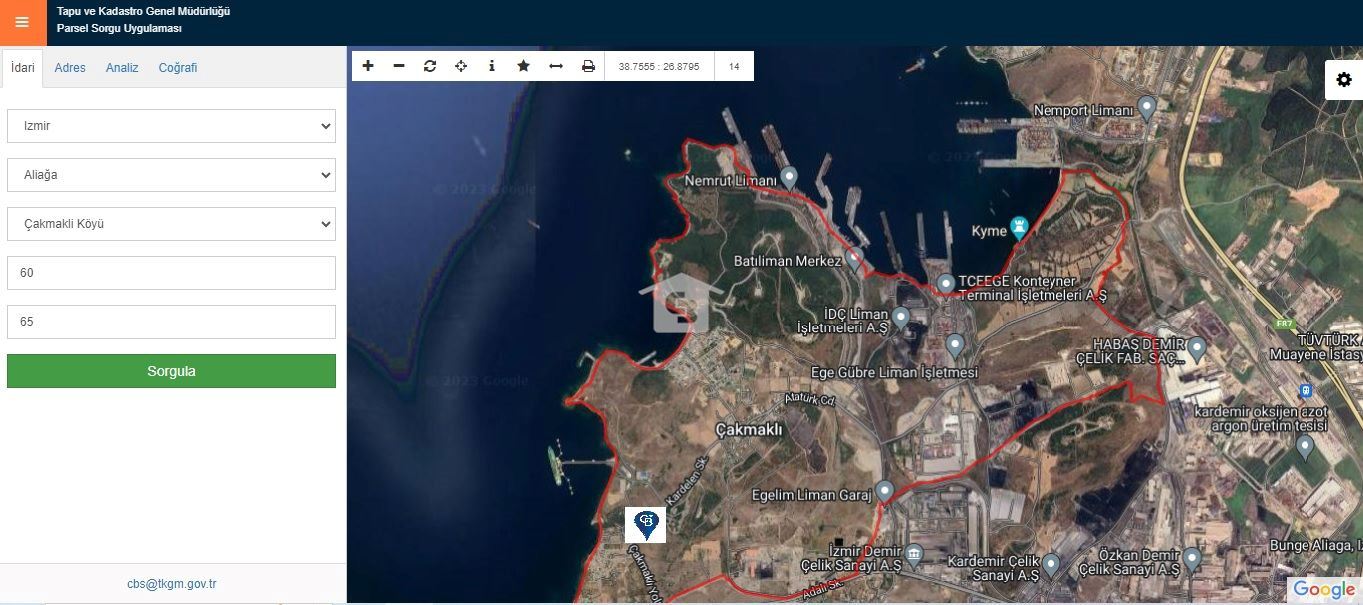
Task: Click the green Sorgula button
Action: (x=171, y=371)
